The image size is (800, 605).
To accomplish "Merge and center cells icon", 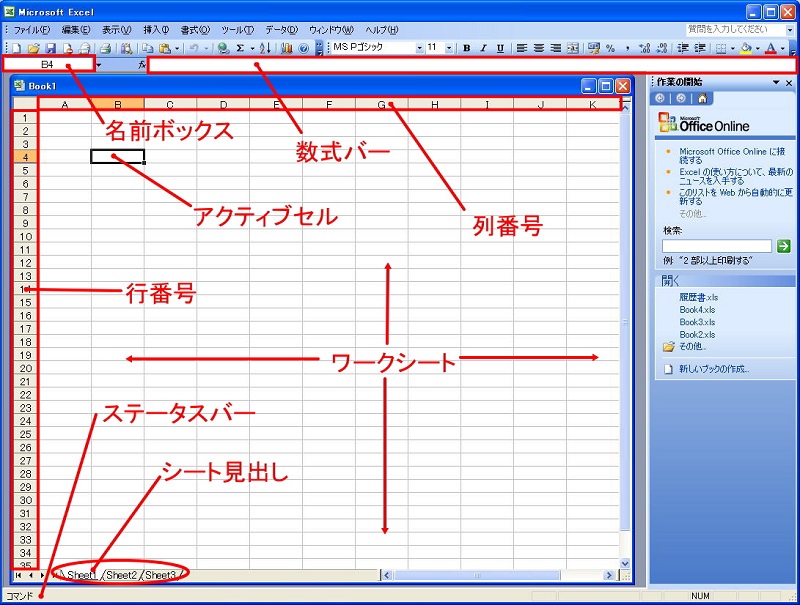I will click(x=573, y=48).
